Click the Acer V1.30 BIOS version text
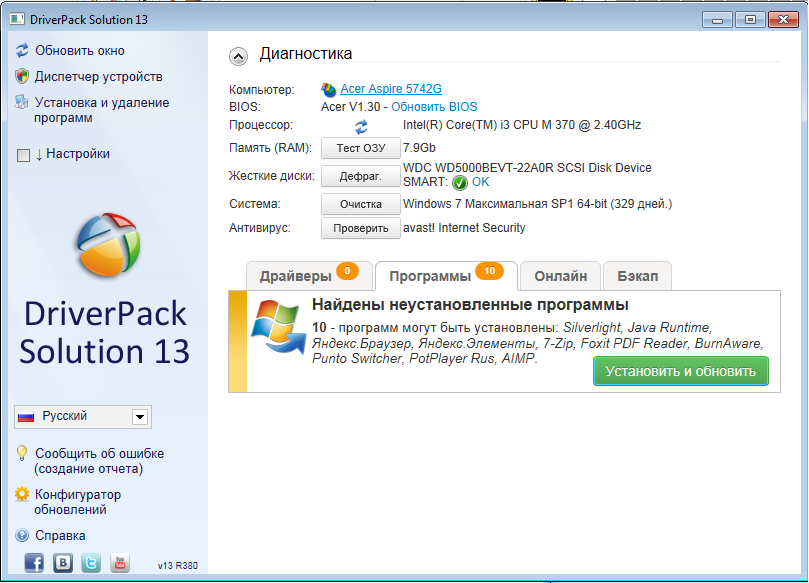This screenshot has width=809, height=583. click(350, 107)
